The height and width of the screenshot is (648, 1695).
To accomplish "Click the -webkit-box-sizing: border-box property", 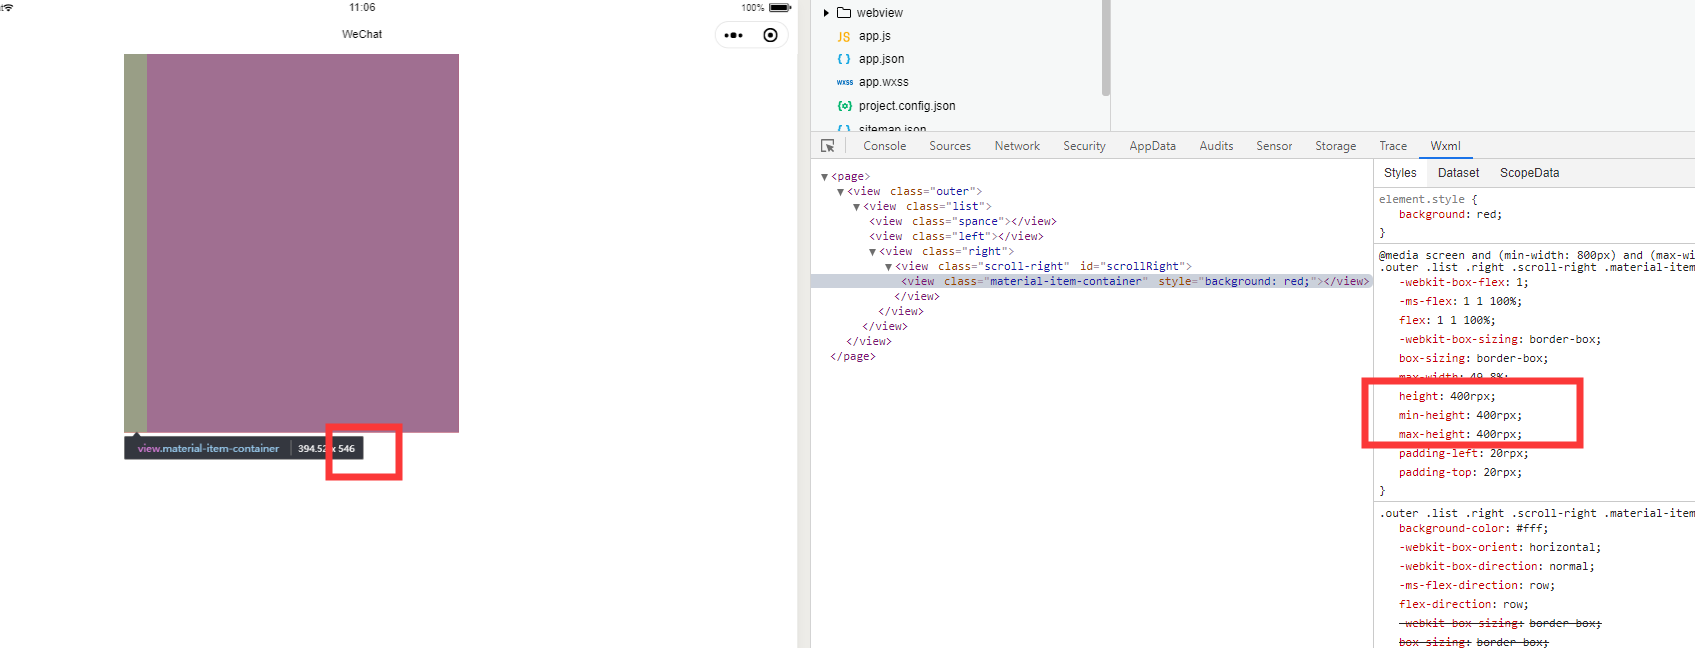I will [x=1499, y=340].
